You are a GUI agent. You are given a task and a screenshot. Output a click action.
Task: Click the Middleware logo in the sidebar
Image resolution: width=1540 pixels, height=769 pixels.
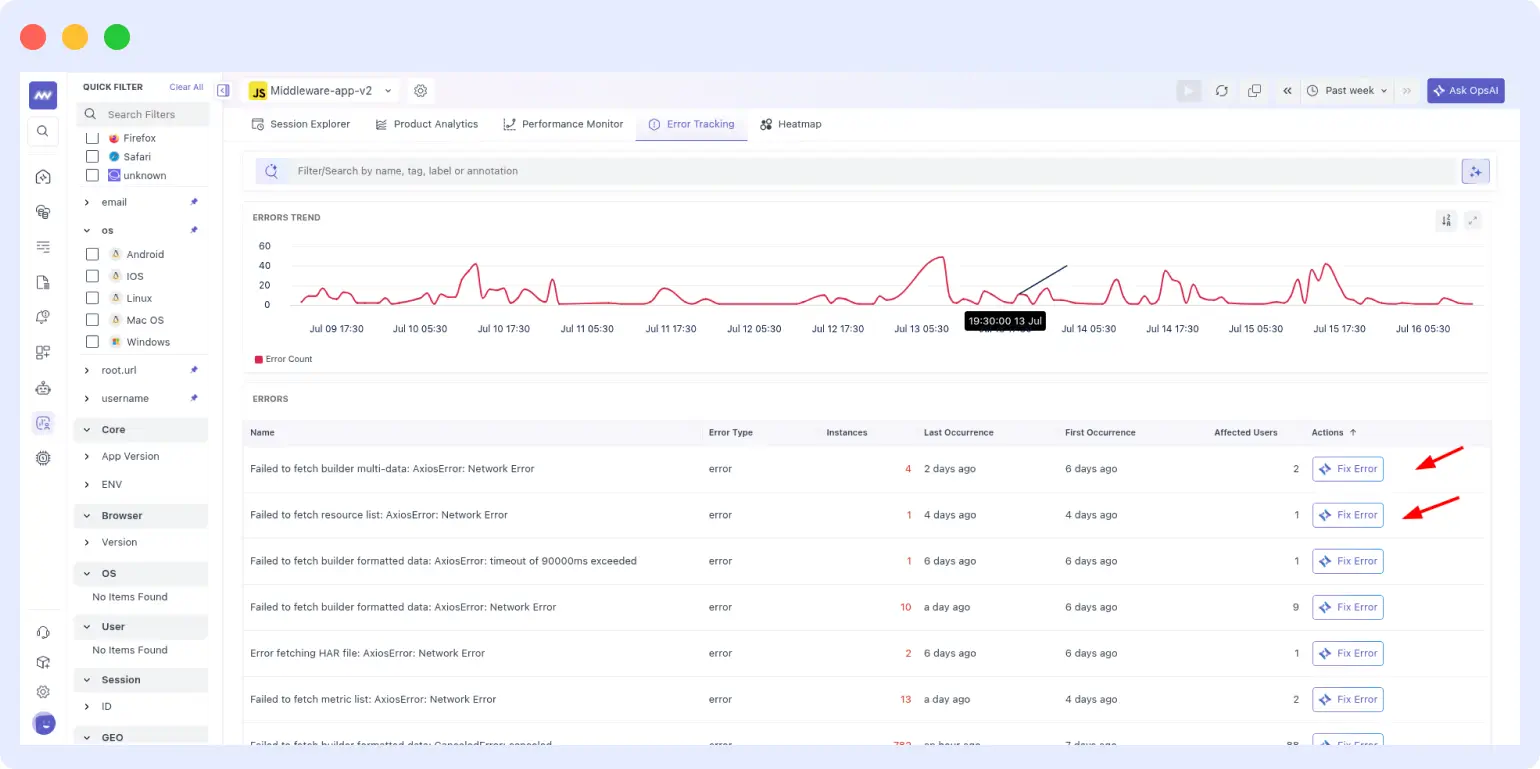click(x=43, y=95)
